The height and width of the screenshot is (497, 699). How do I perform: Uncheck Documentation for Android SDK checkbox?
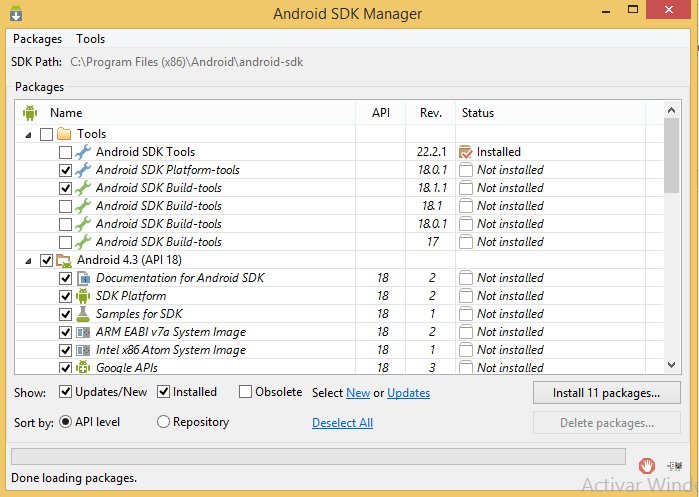point(66,279)
